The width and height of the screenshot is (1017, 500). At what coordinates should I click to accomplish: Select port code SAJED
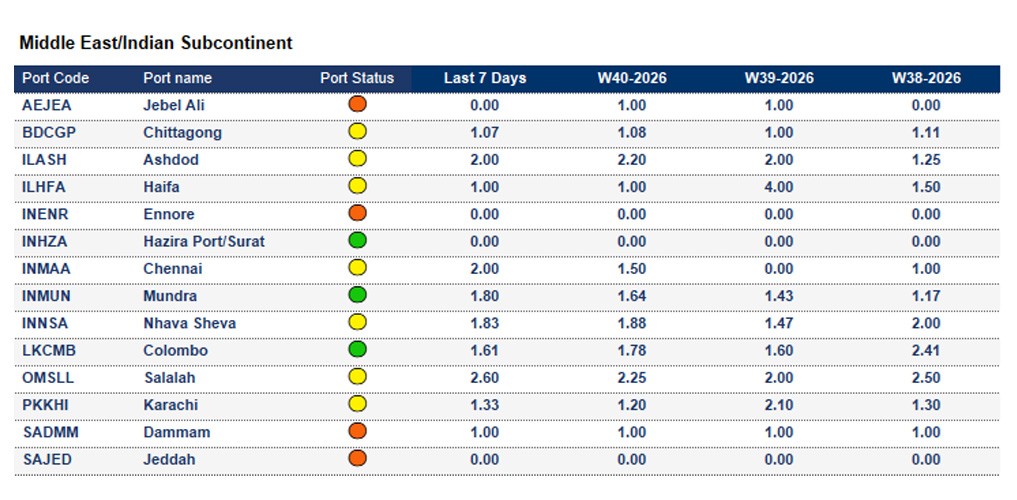(47, 460)
